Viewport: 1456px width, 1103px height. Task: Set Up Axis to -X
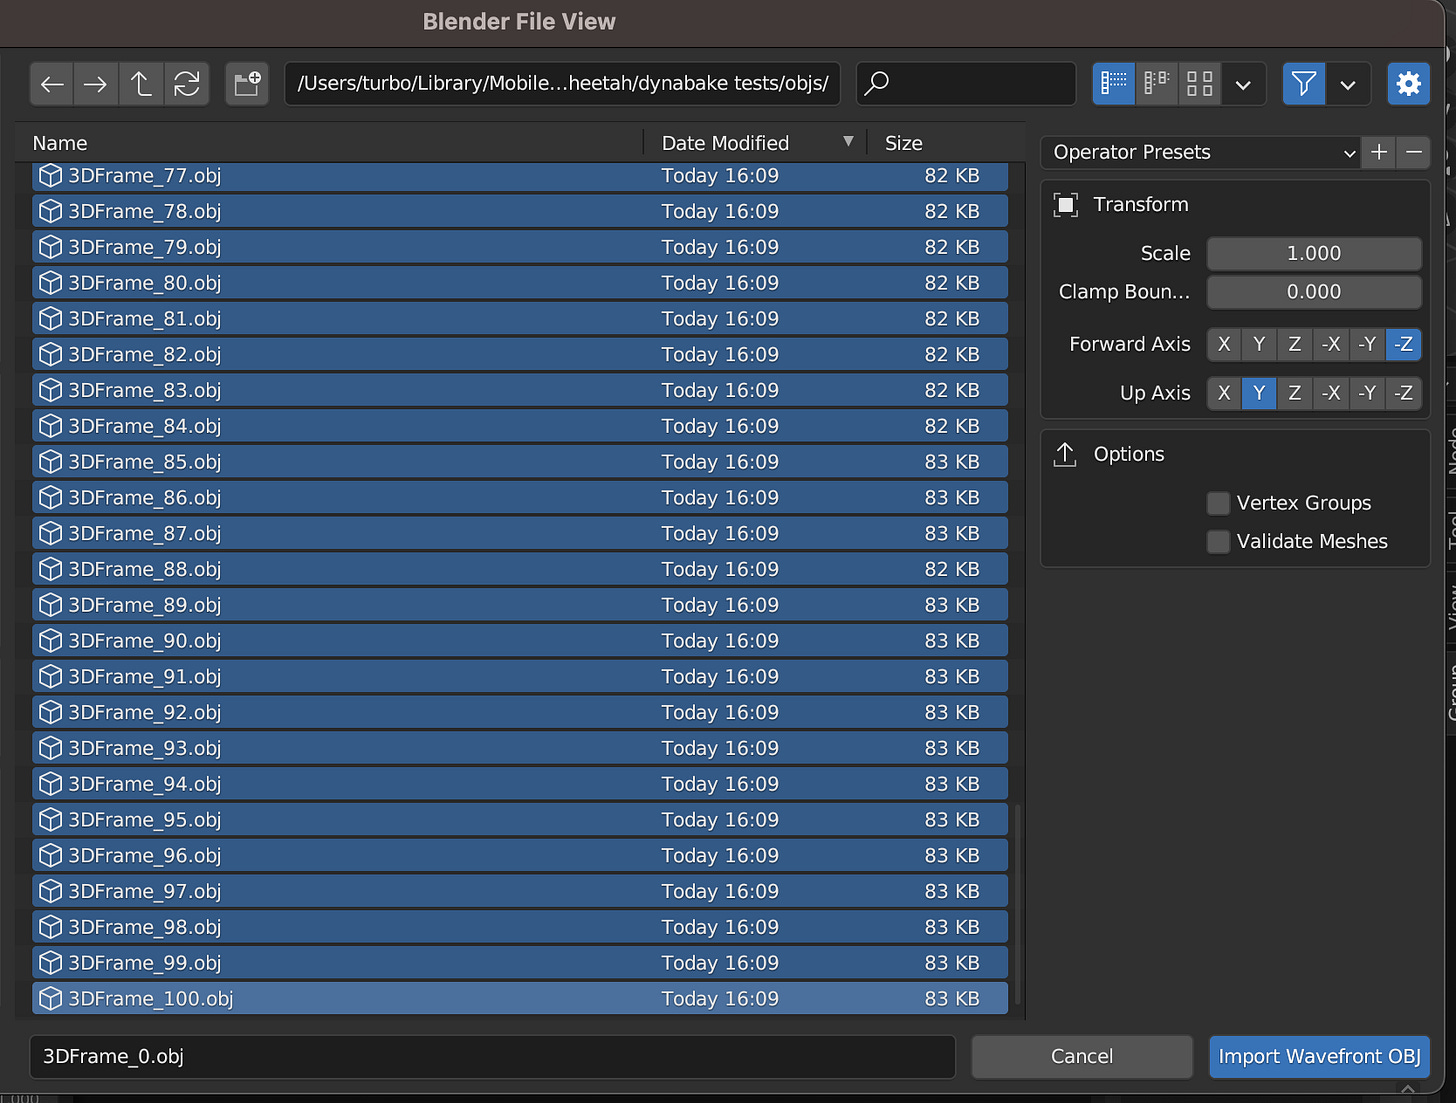click(x=1331, y=393)
